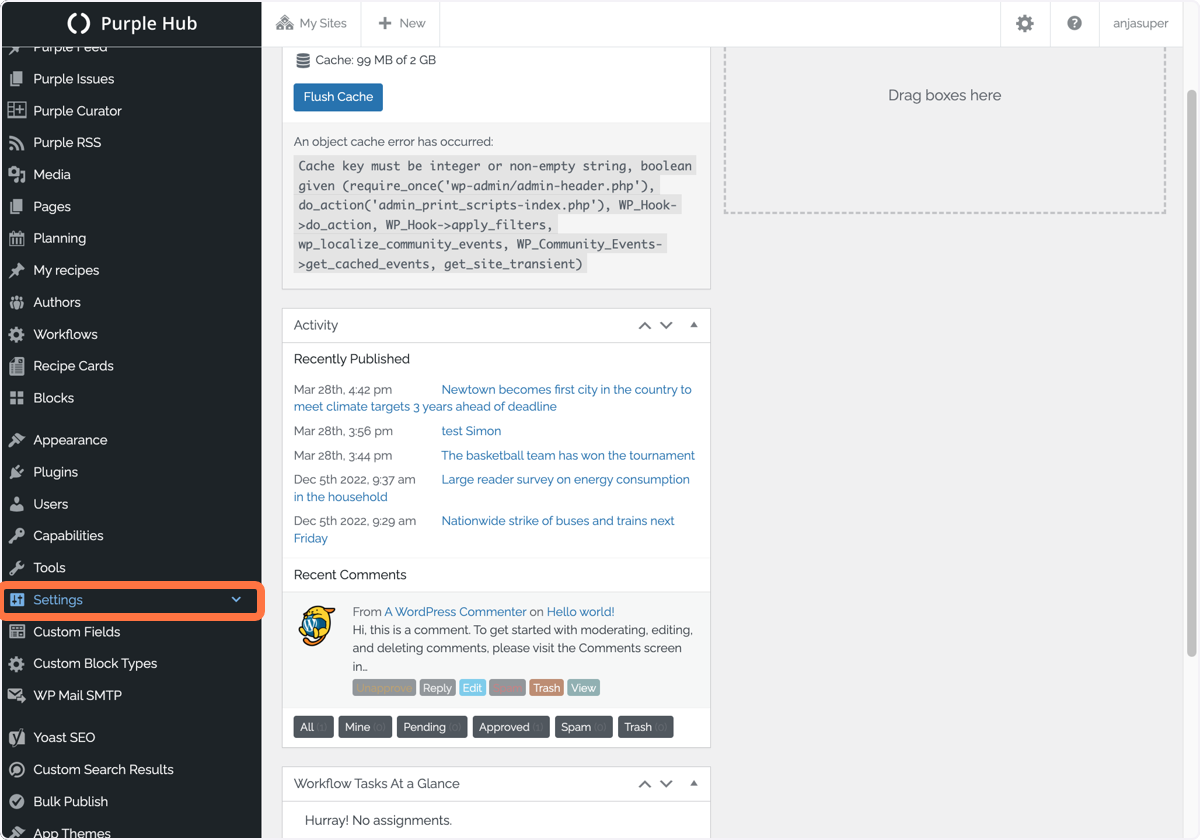Click the Custom Block Types gear icon
This screenshot has height=840, width=1200.
coord(16,664)
